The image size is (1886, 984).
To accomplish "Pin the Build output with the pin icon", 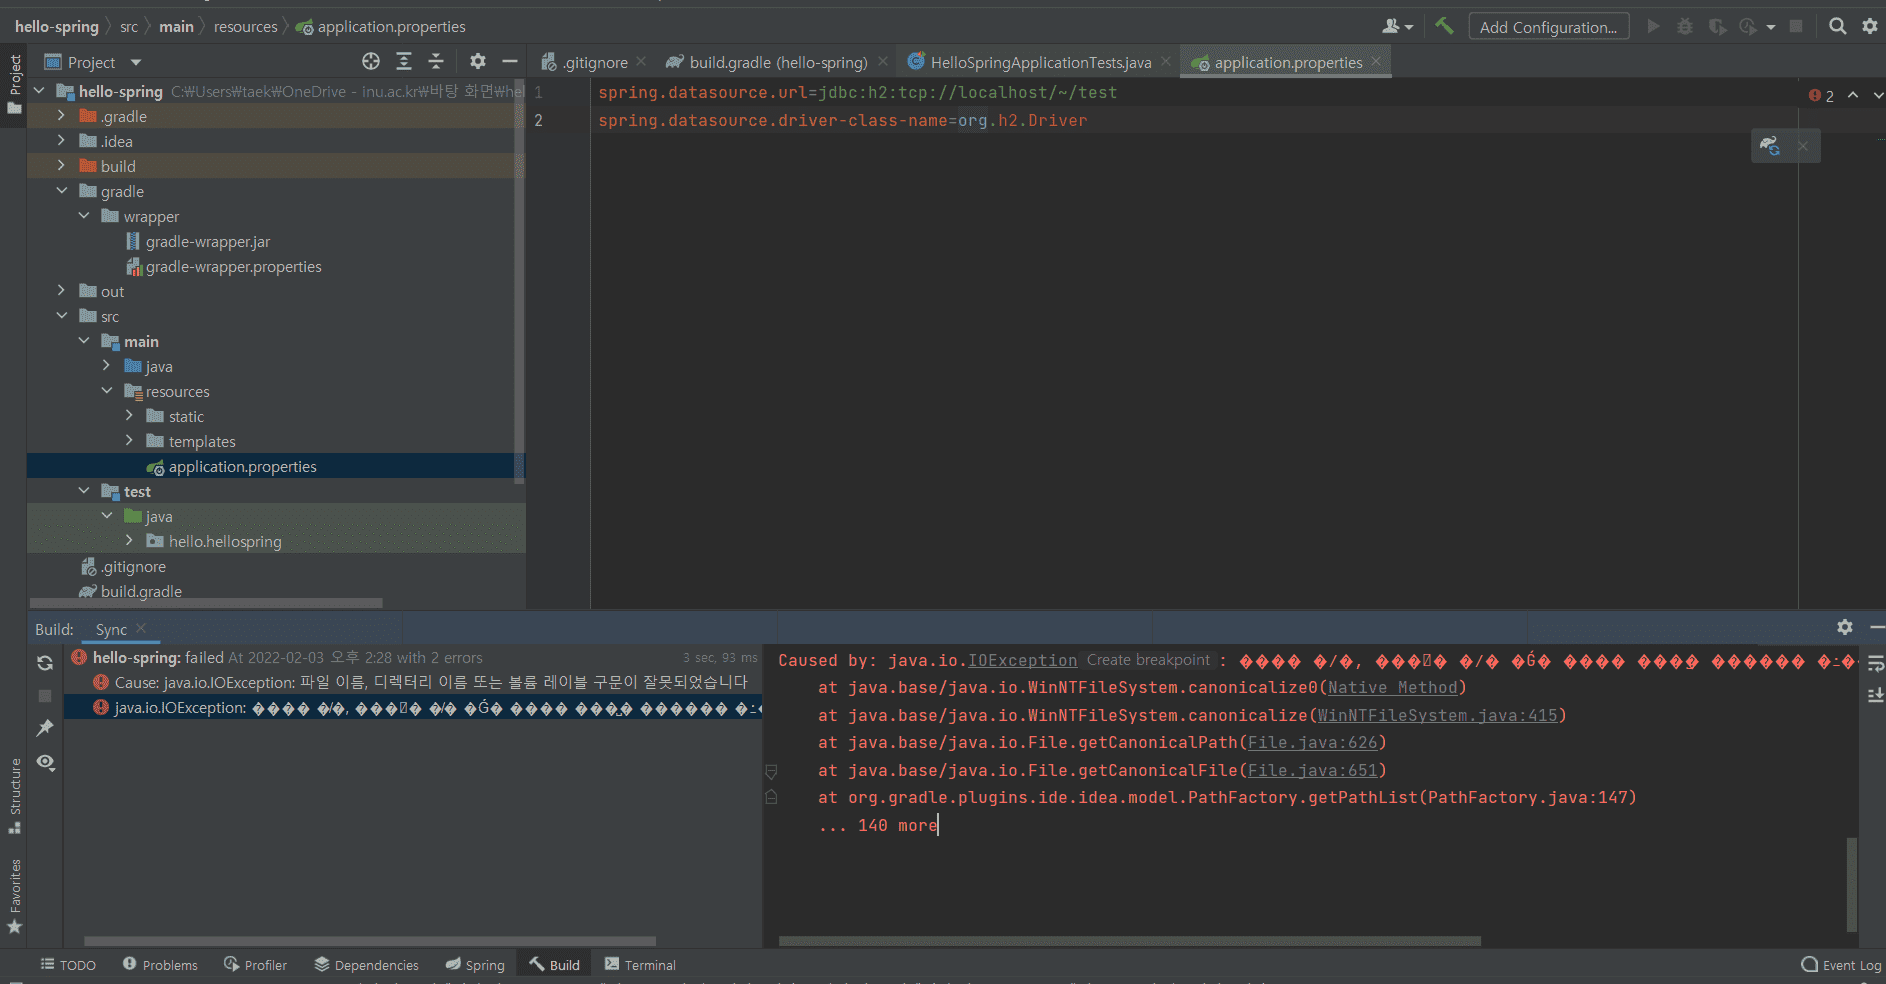I will click(x=44, y=728).
